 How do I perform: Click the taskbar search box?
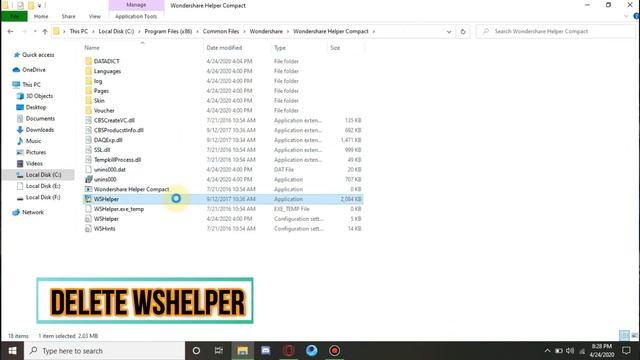pos(104,351)
